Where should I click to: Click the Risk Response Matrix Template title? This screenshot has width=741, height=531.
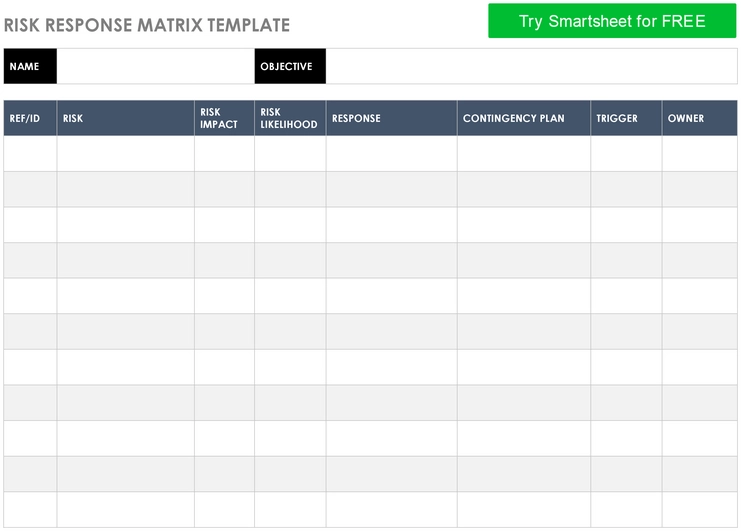tap(147, 25)
